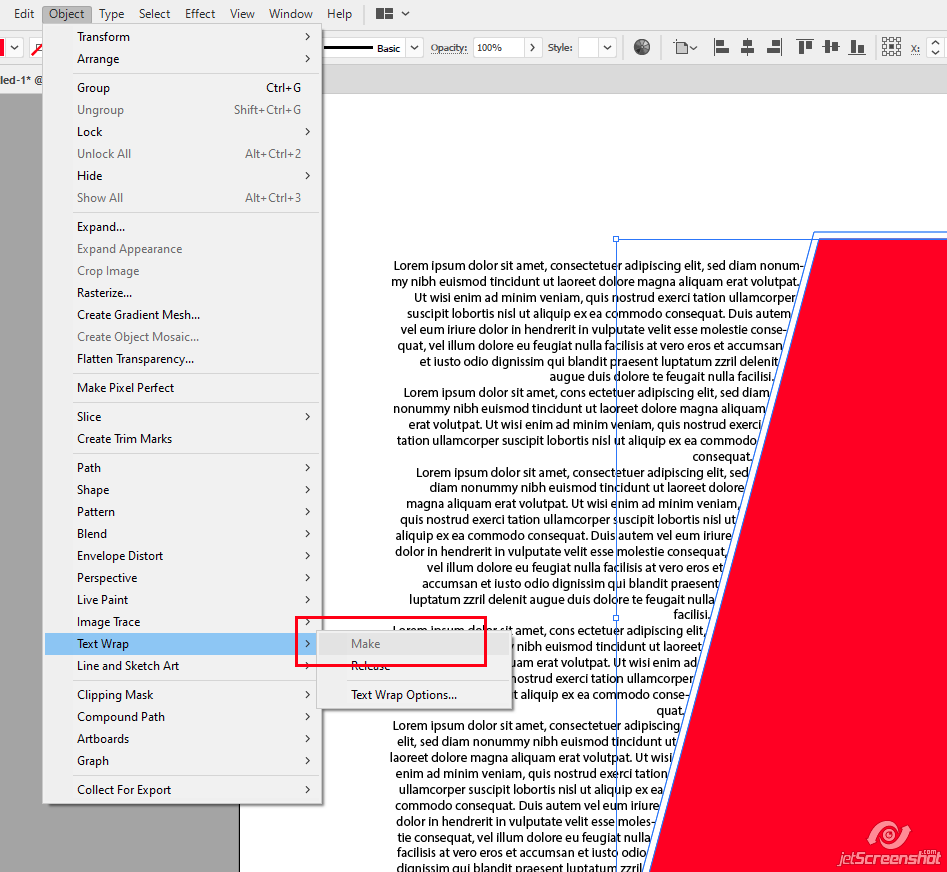947x872 pixels.
Task: Choose Flatten Transparency... item
Action: pyautogui.click(x=182, y=359)
